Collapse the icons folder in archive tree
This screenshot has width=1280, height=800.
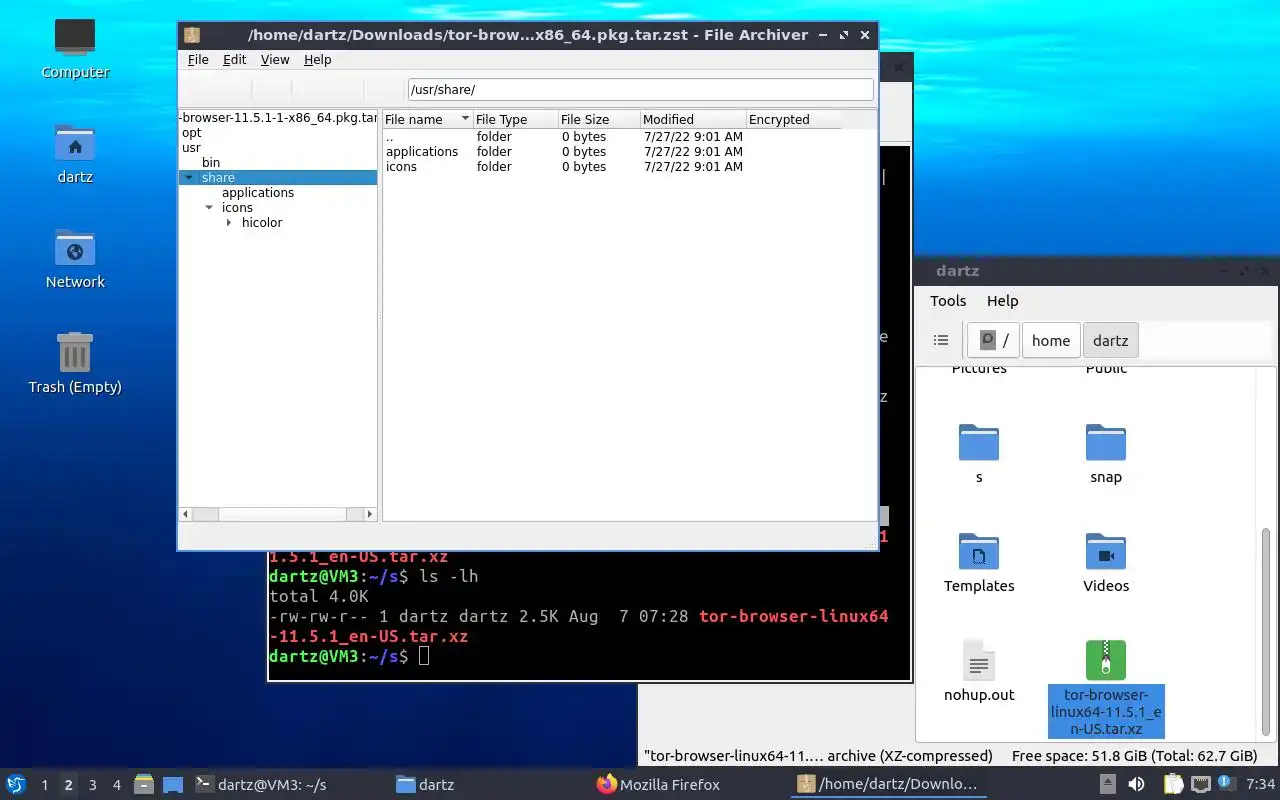coord(209,208)
